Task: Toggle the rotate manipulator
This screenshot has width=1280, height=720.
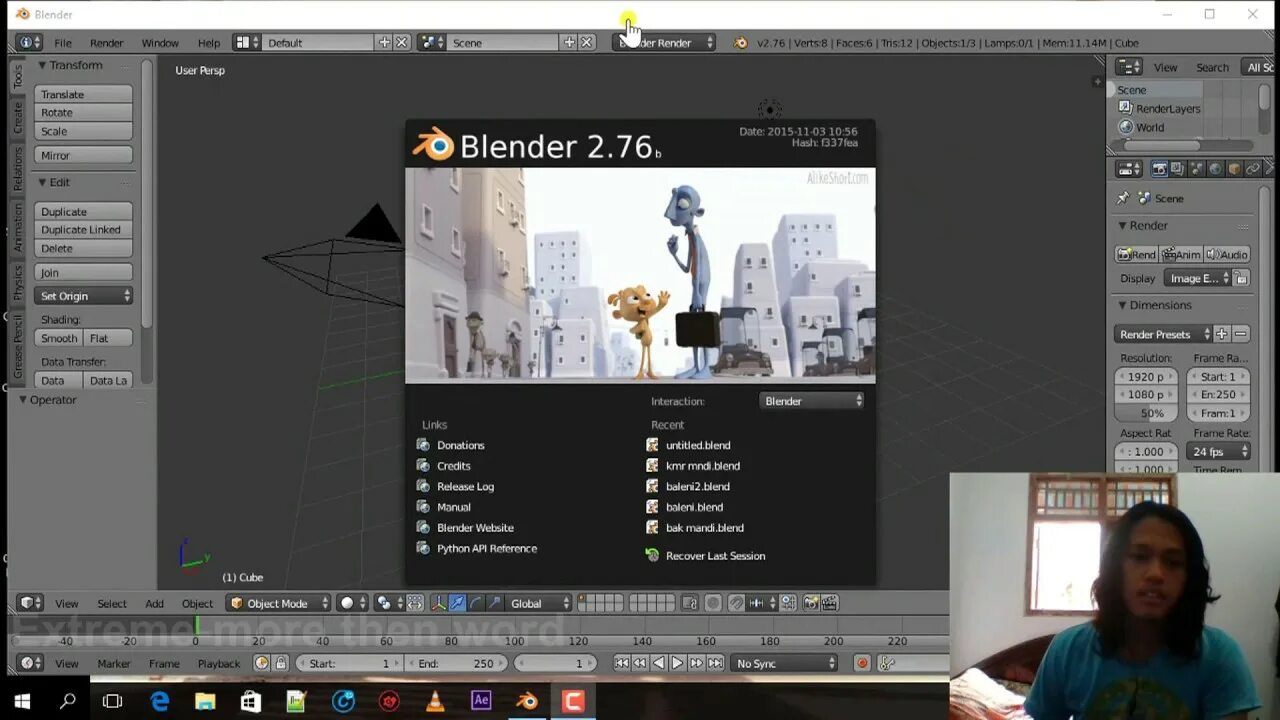Action: 476,603
